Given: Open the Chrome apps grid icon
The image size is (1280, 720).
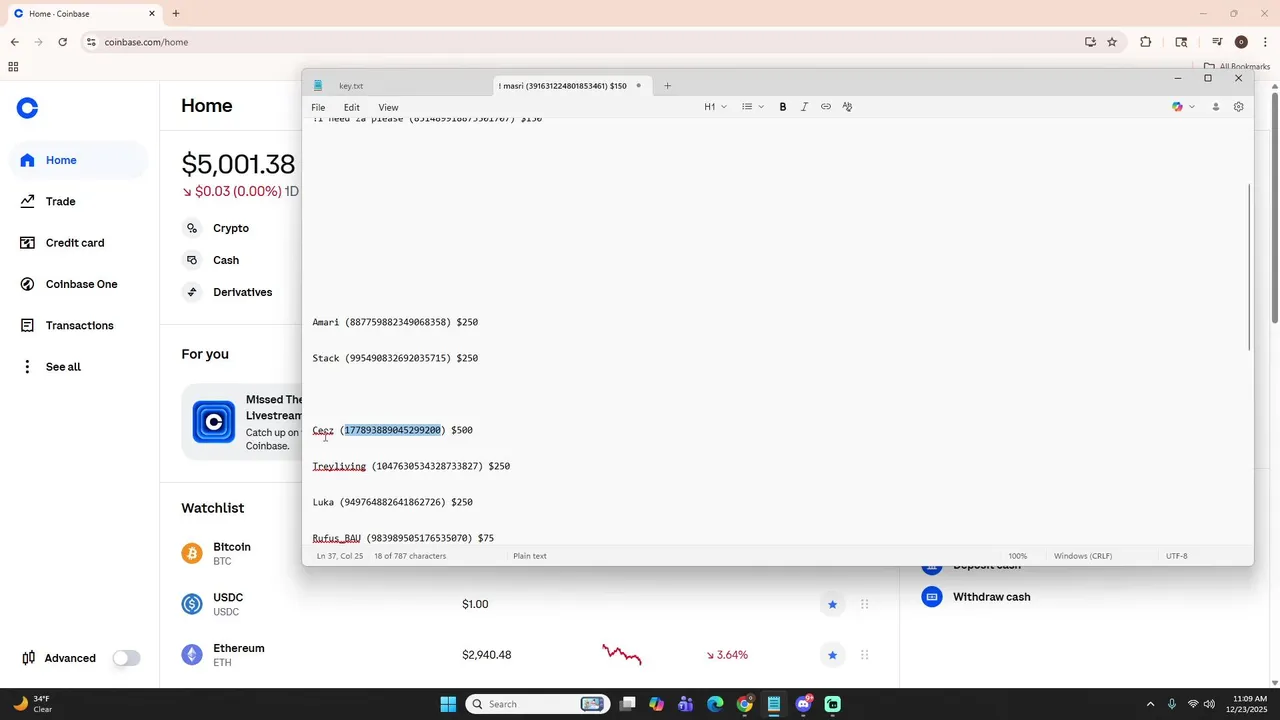Looking at the screenshot, I should [x=13, y=67].
